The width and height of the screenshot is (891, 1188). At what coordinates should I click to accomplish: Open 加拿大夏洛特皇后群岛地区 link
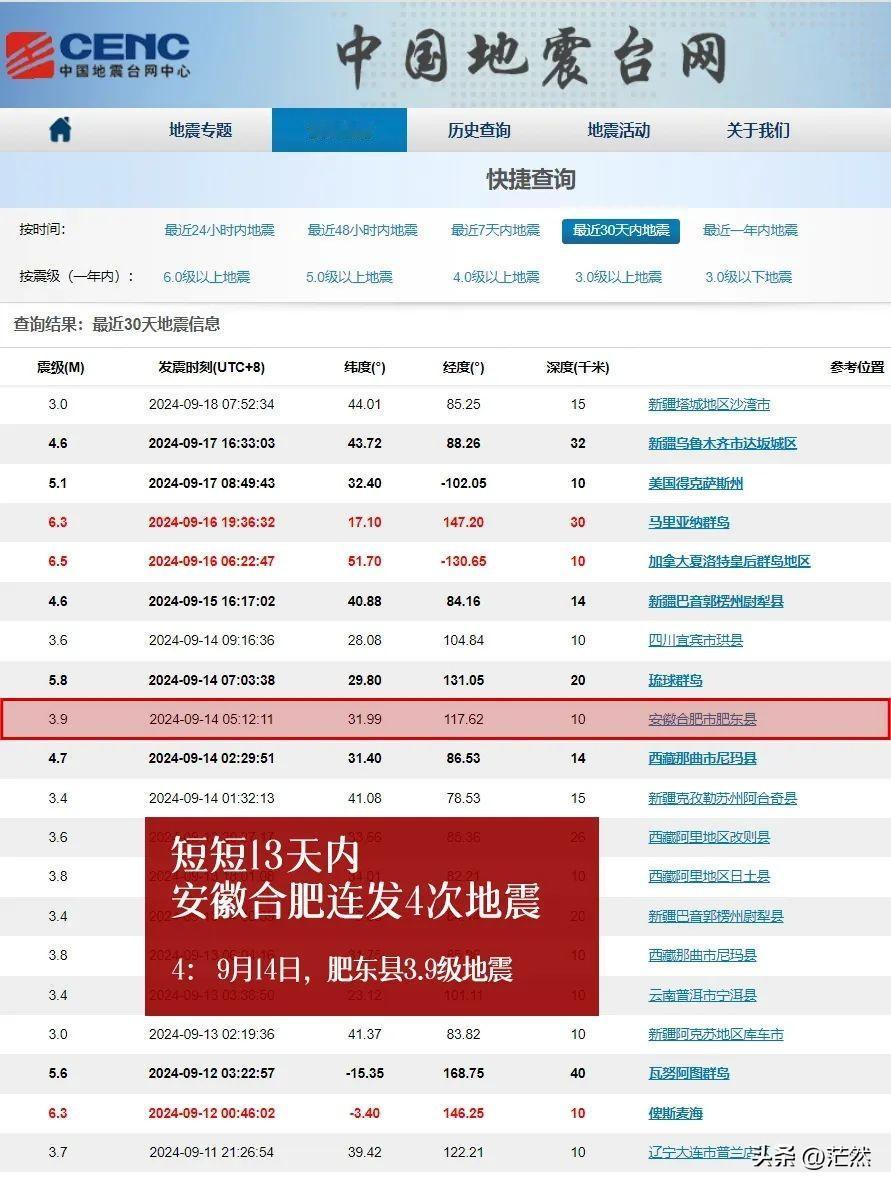click(x=729, y=561)
